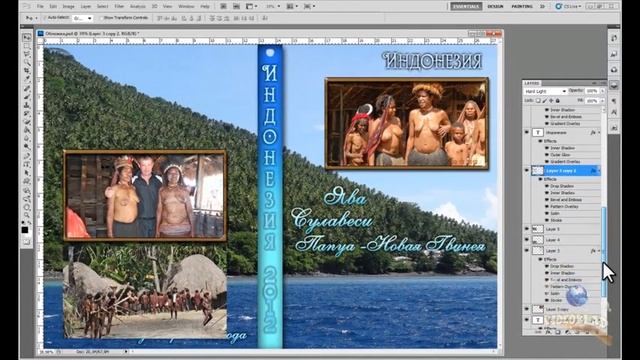The width and height of the screenshot is (640, 360).
Task: Open the CS Live button
Action: point(568,7)
